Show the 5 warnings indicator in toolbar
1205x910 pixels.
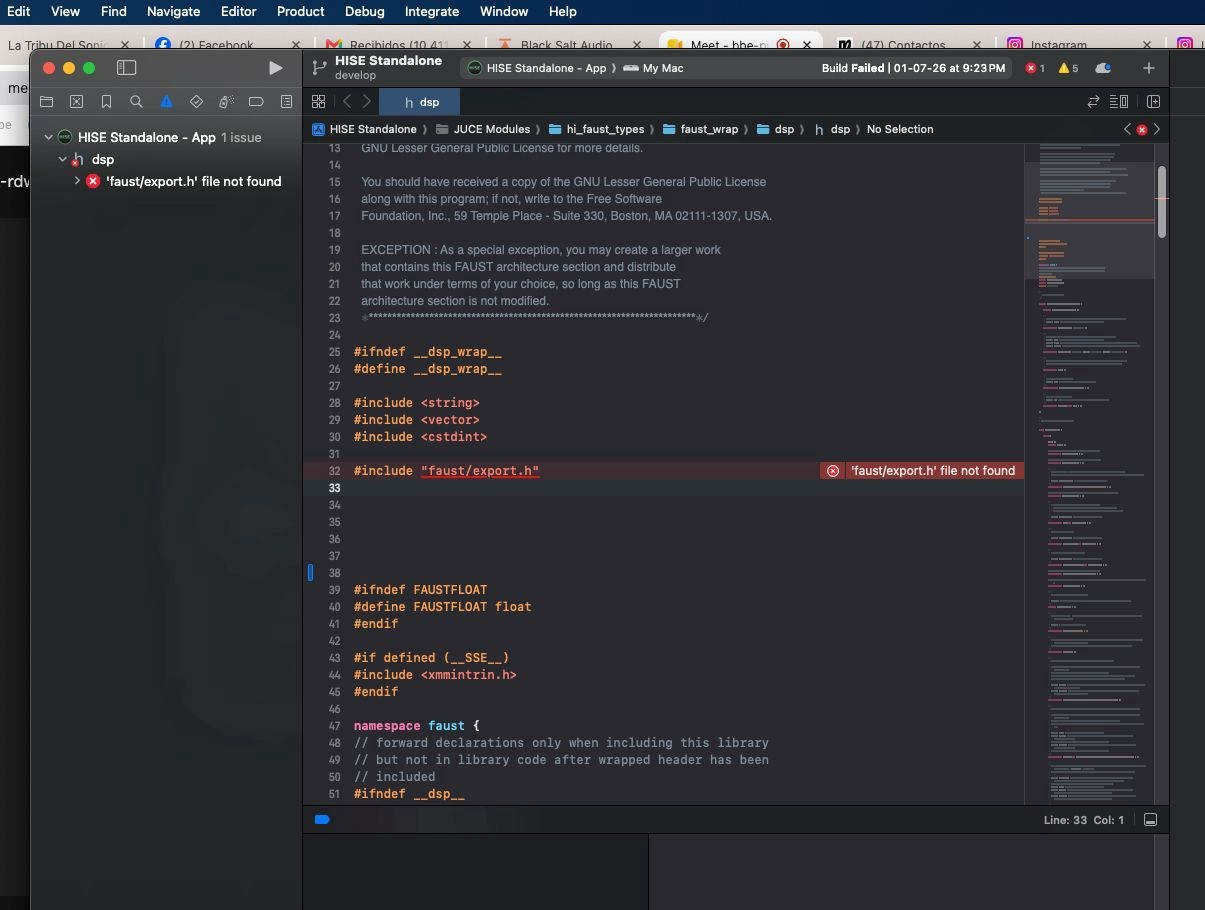click(x=1068, y=68)
